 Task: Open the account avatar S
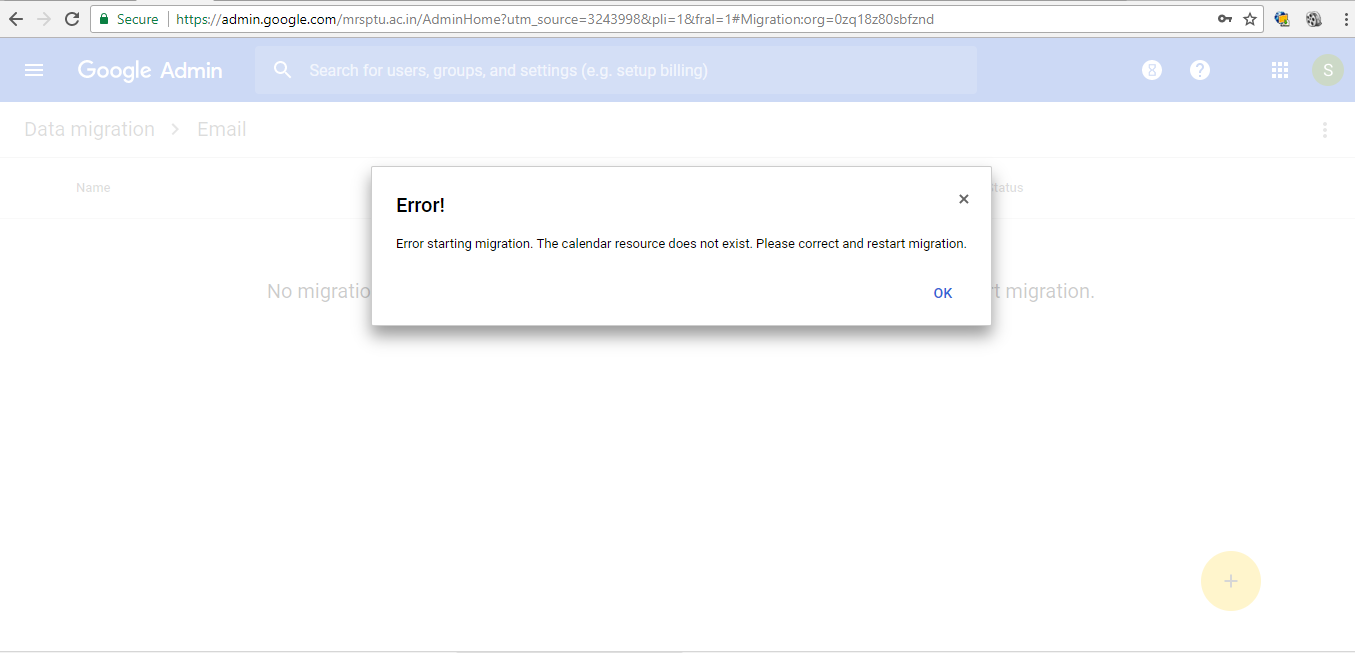(1327, 70)
